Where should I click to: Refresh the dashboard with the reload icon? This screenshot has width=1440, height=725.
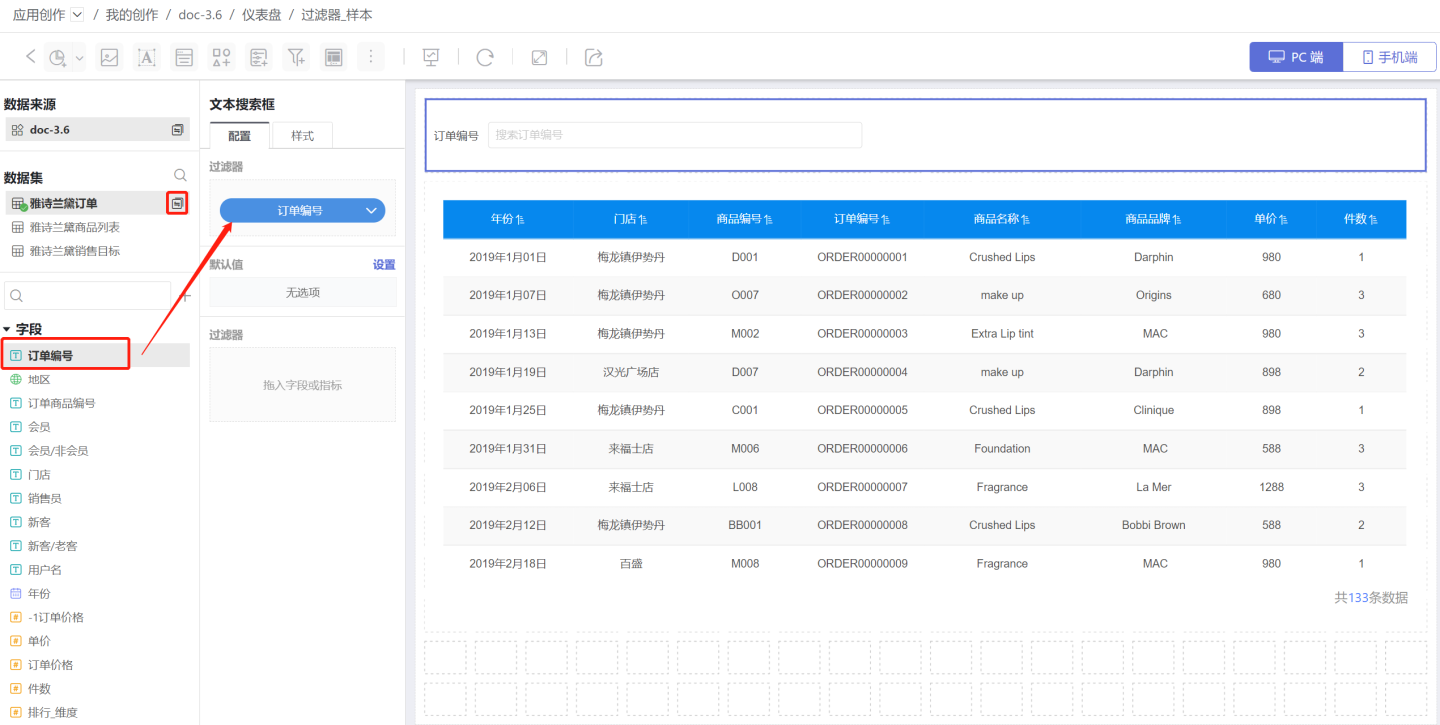(485, 57)
